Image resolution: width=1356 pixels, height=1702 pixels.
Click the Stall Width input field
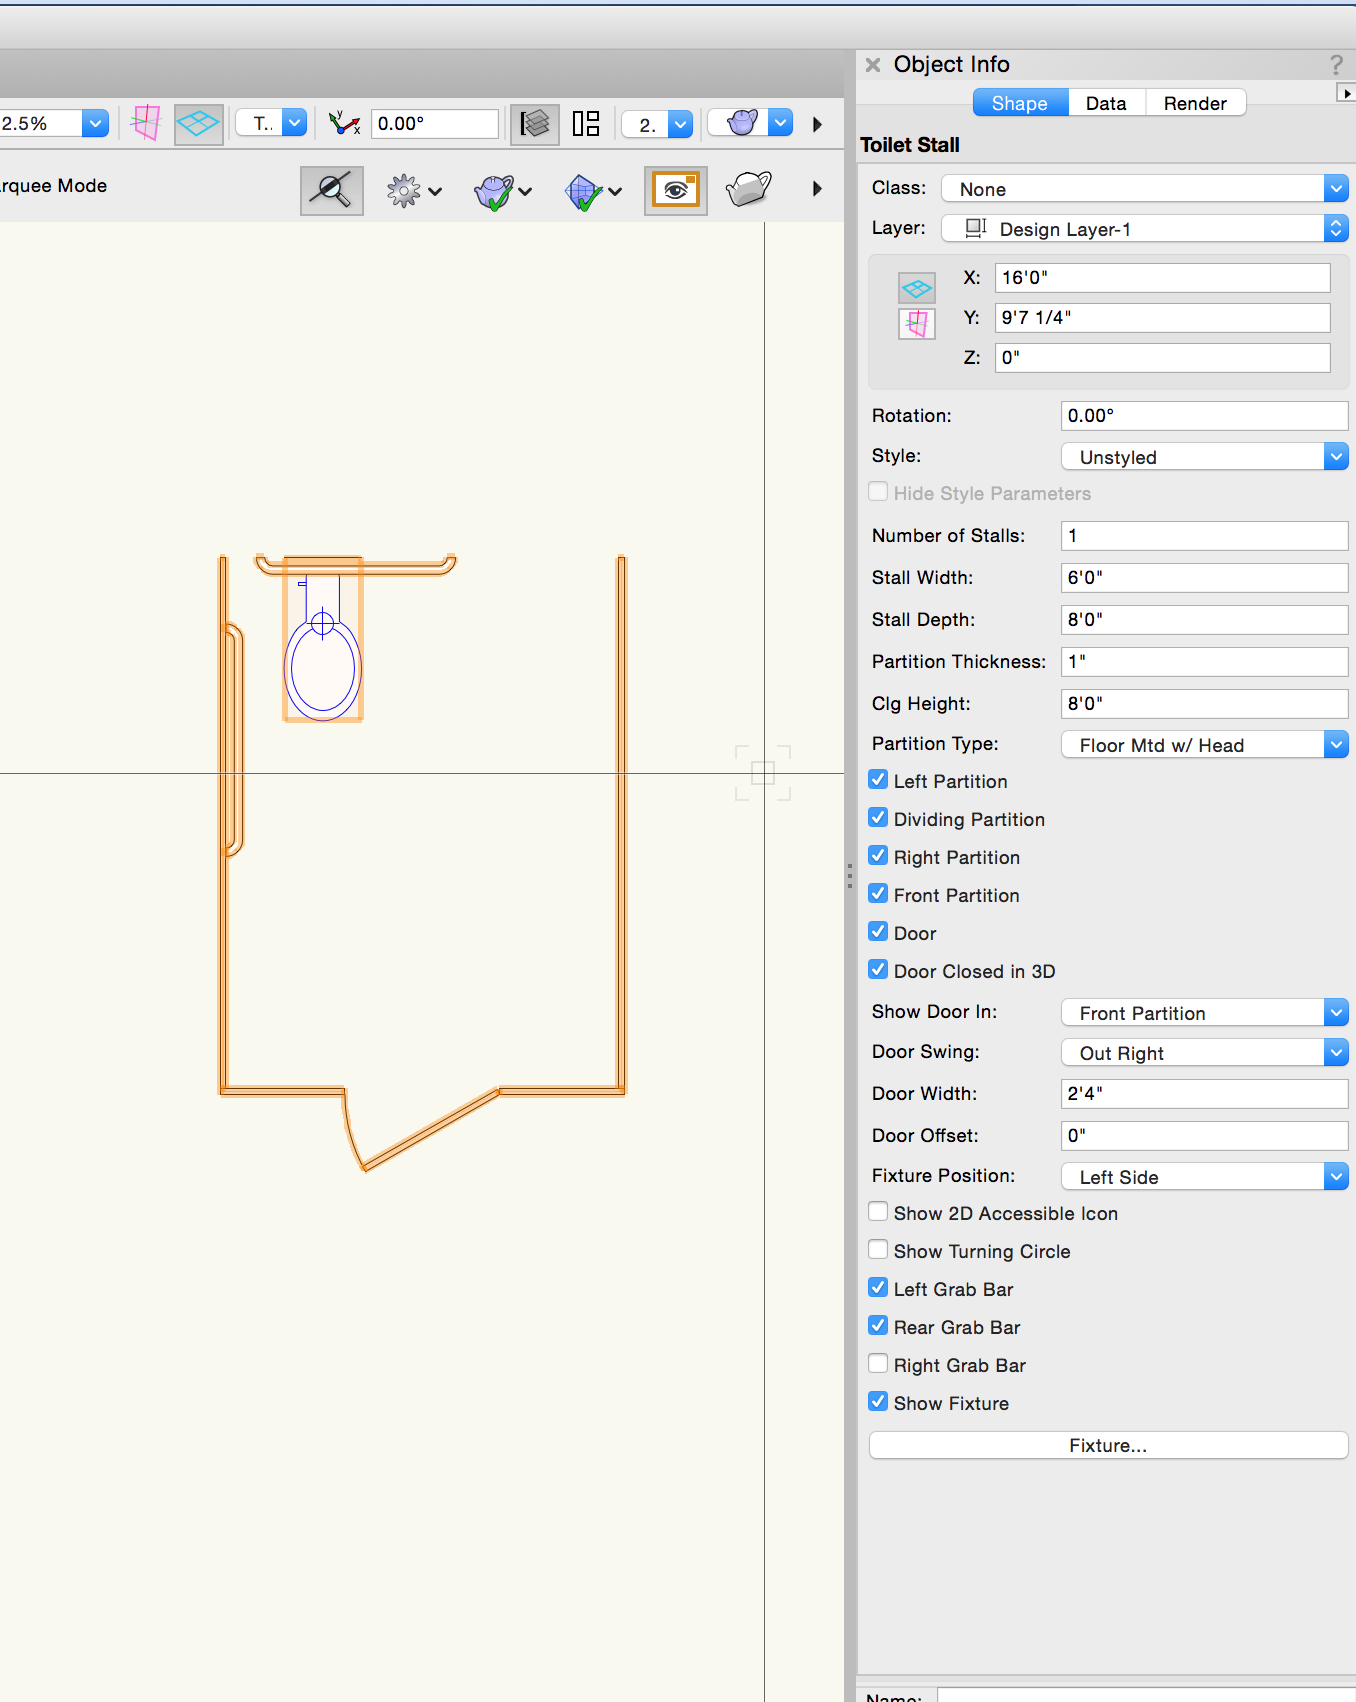click(x=1204, y=577)
